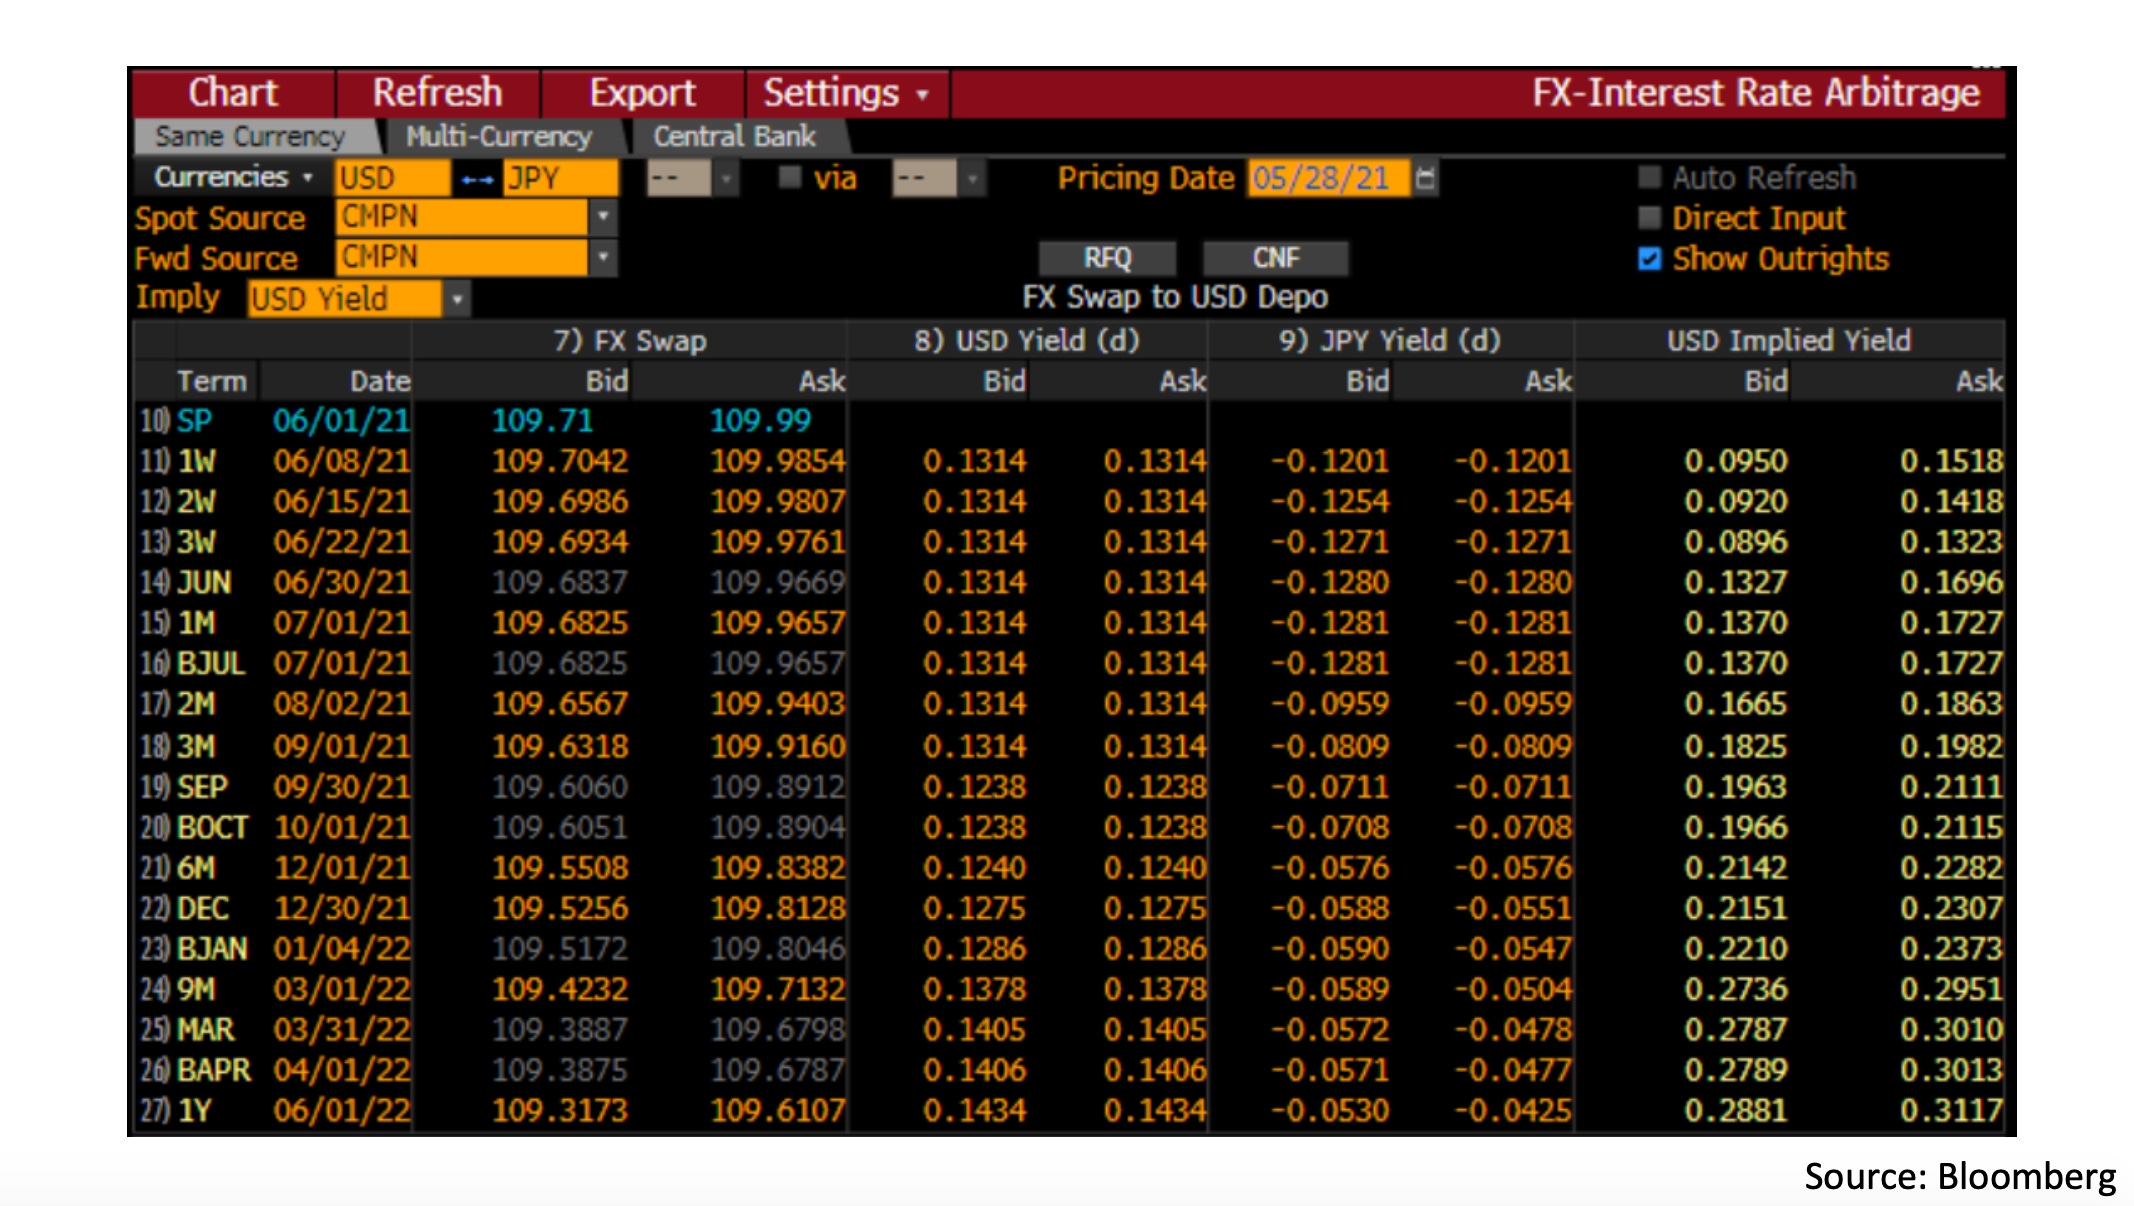
Task: Click the Pricing Date 05/28/21 field
Action: point(1326,179)
